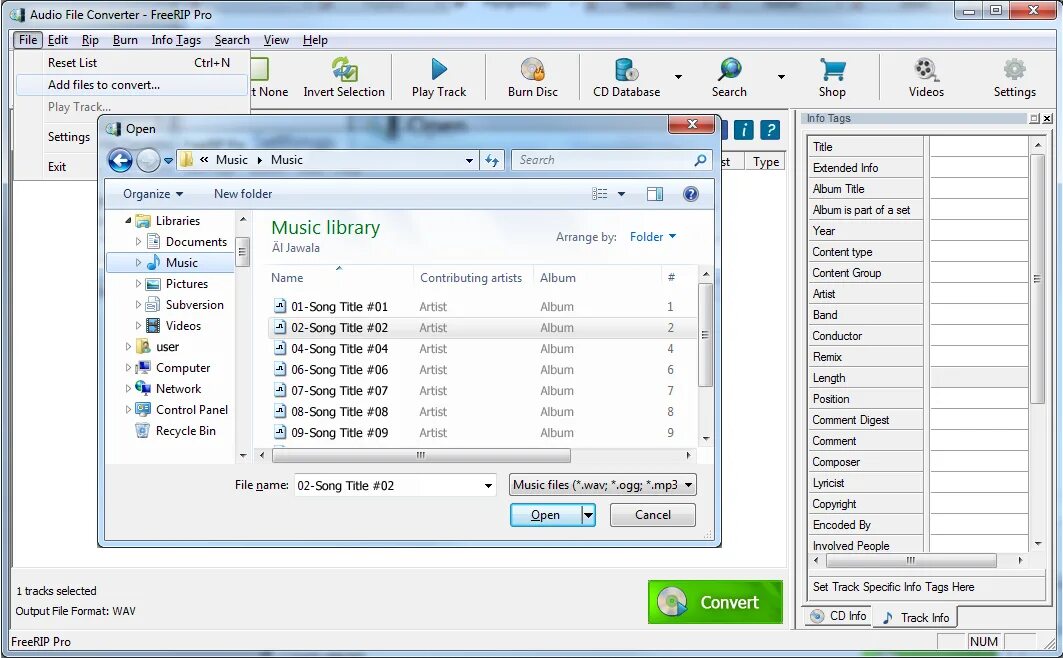Image resolution: width=1063 pixels, height=658 pixels.
Task: Open the Edit menu
Action: (x=58, y=40)
